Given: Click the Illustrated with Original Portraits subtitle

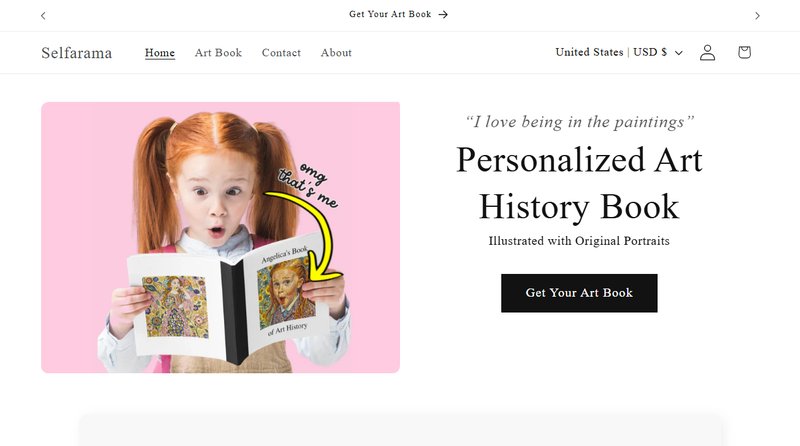Looking at the screenshot, I should click(579, 241).
